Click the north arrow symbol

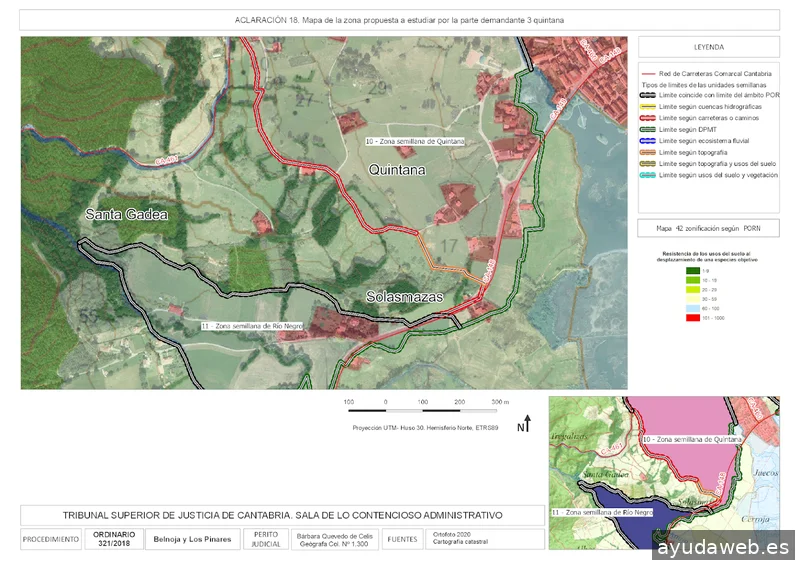click(523, 426)
